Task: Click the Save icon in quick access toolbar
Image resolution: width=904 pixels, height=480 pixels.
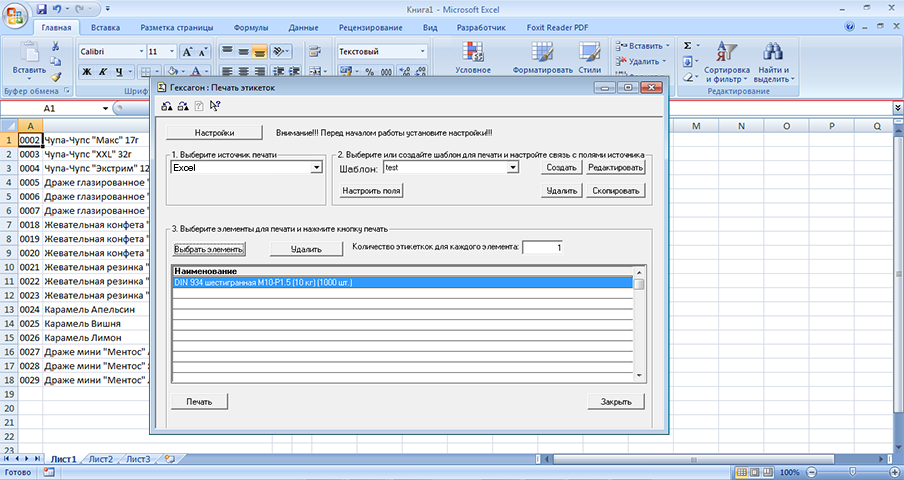Action: [x=41, y=8]
